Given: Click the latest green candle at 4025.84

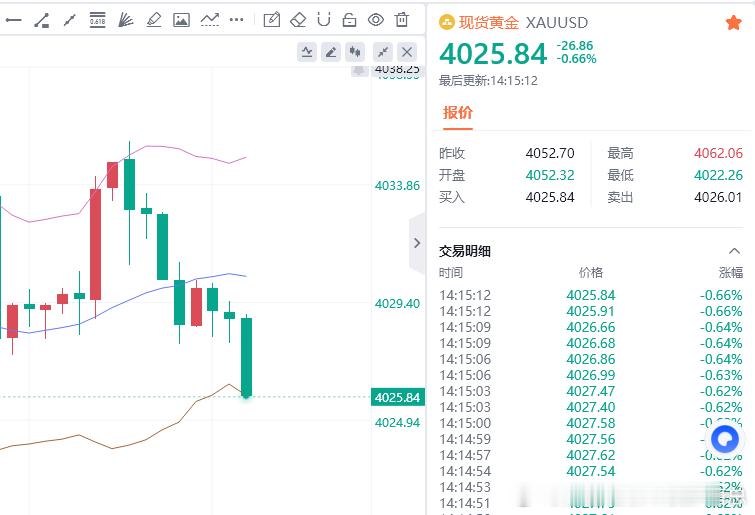Looking at the screenshot, I should (247, 357).
